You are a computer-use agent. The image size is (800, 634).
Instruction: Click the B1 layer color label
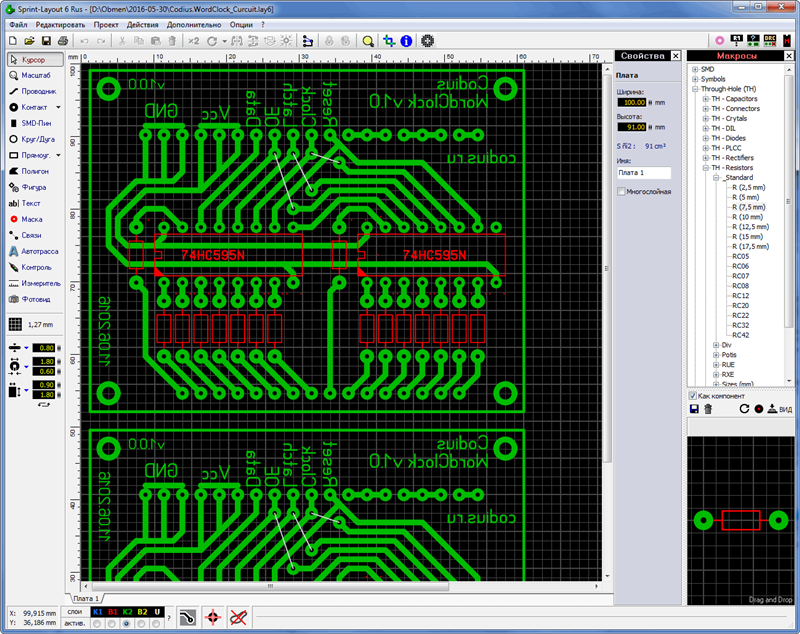click(x=112, y=610)
